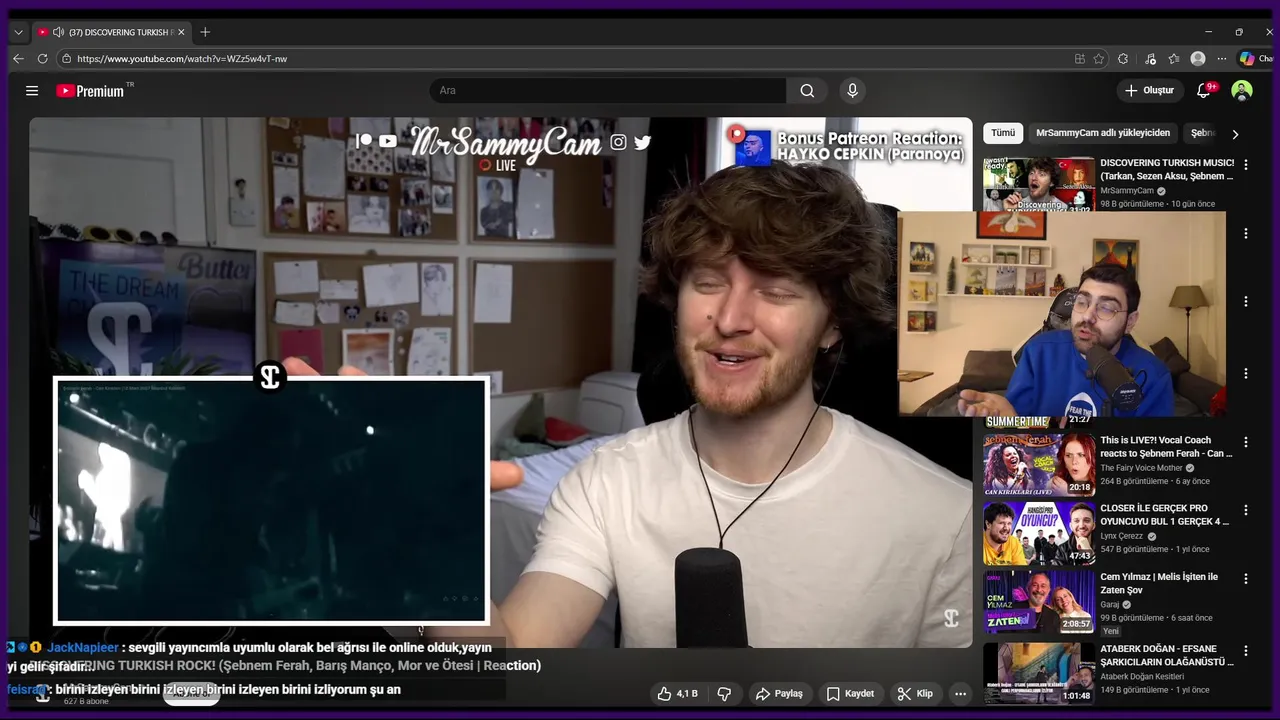The image size is (1280, 720).
Task: Click the main video player
Action: pyautogui.click(x=500, y=383)
